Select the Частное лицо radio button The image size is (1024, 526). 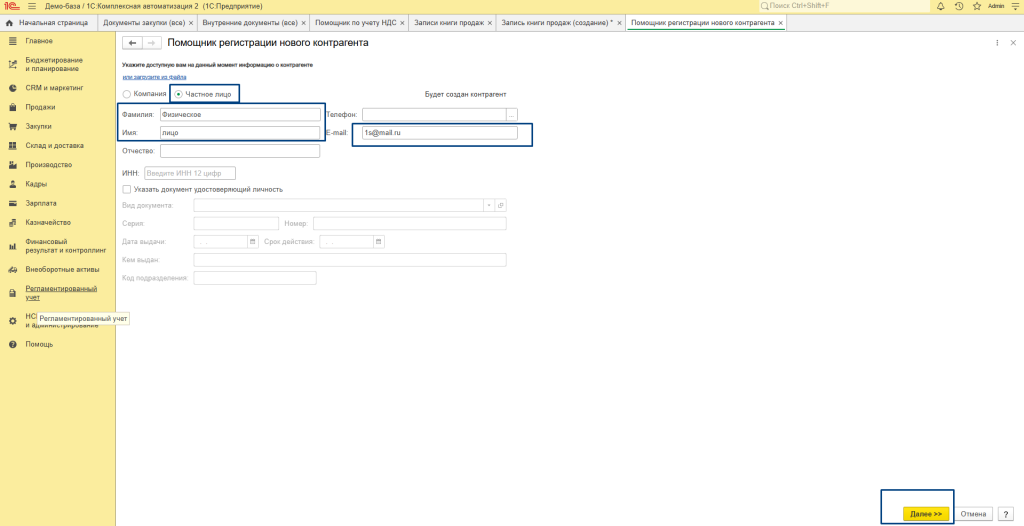pyautogui.click(x=179, y=94)
